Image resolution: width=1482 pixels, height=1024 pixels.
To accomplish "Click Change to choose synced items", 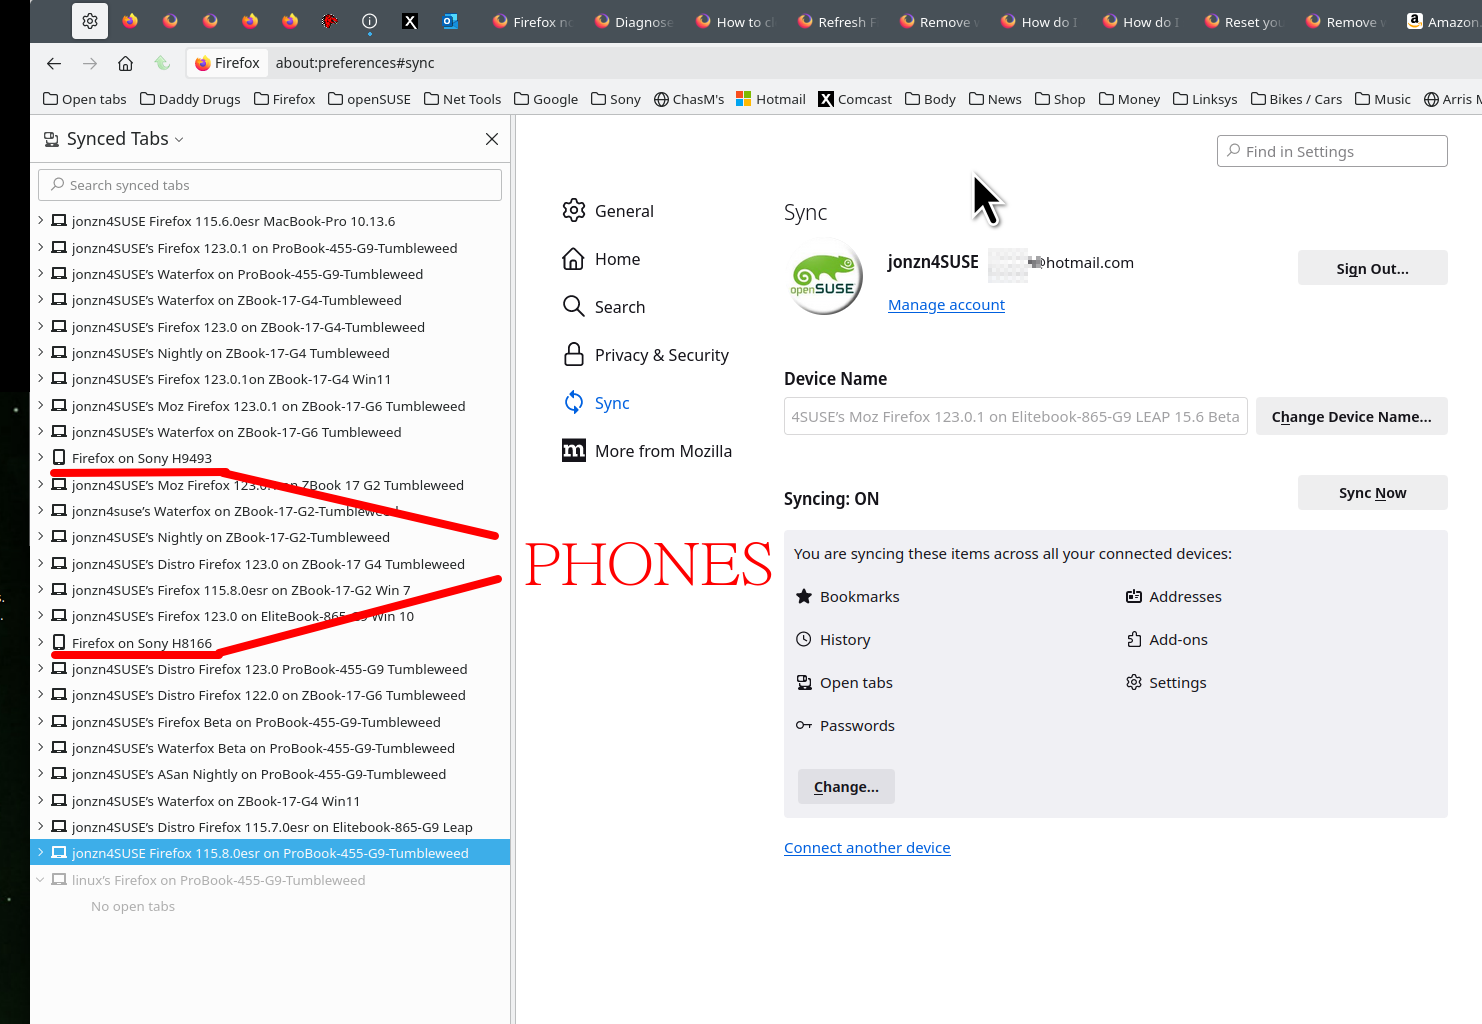I will click(x=846, y=786).
